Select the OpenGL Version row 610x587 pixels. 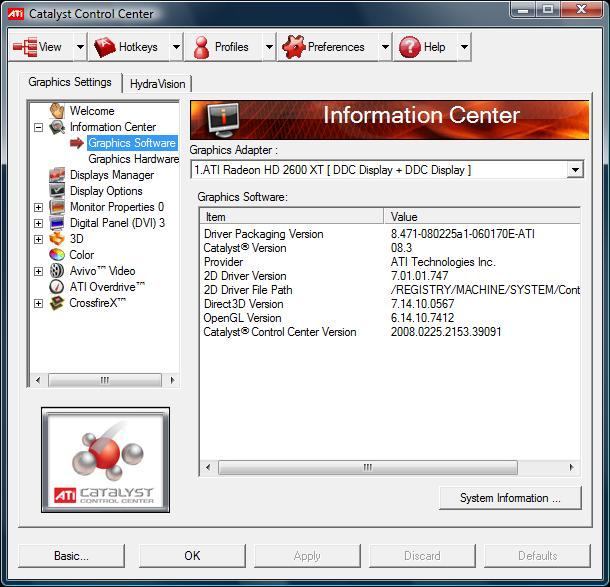[390, 318]
